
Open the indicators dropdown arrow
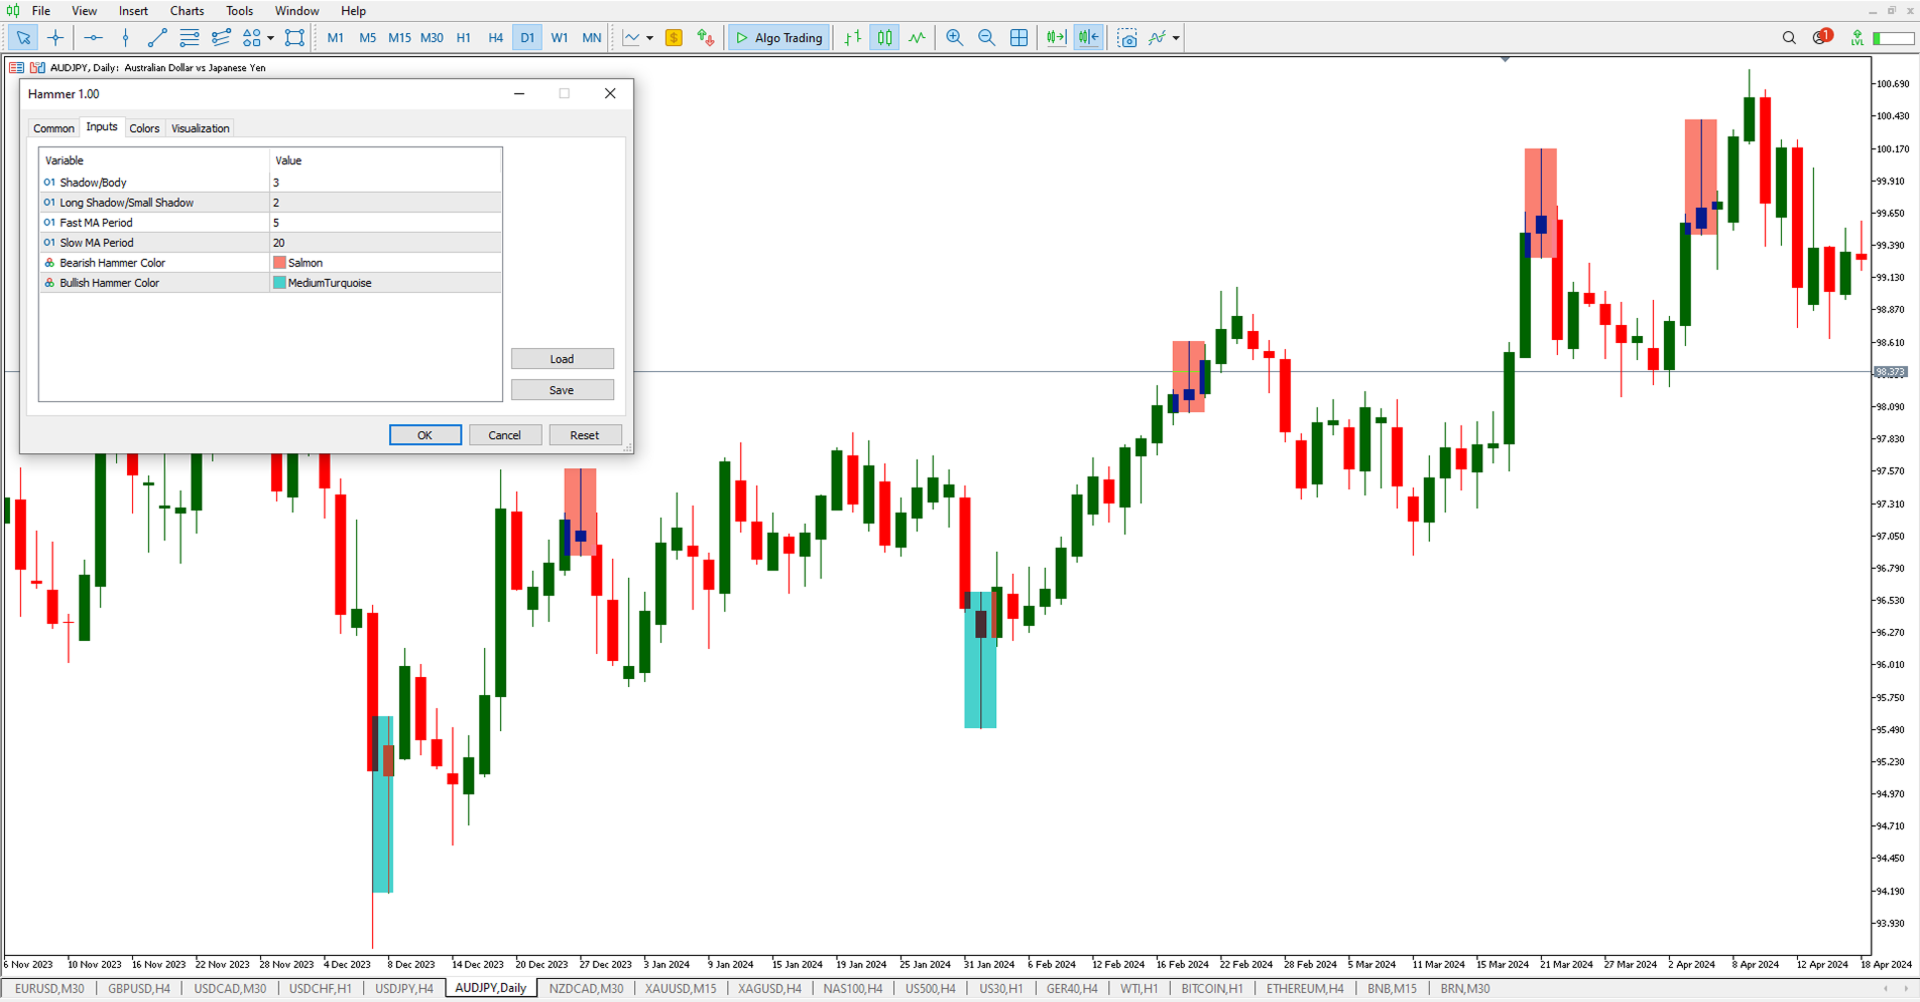pos(1176,38)
